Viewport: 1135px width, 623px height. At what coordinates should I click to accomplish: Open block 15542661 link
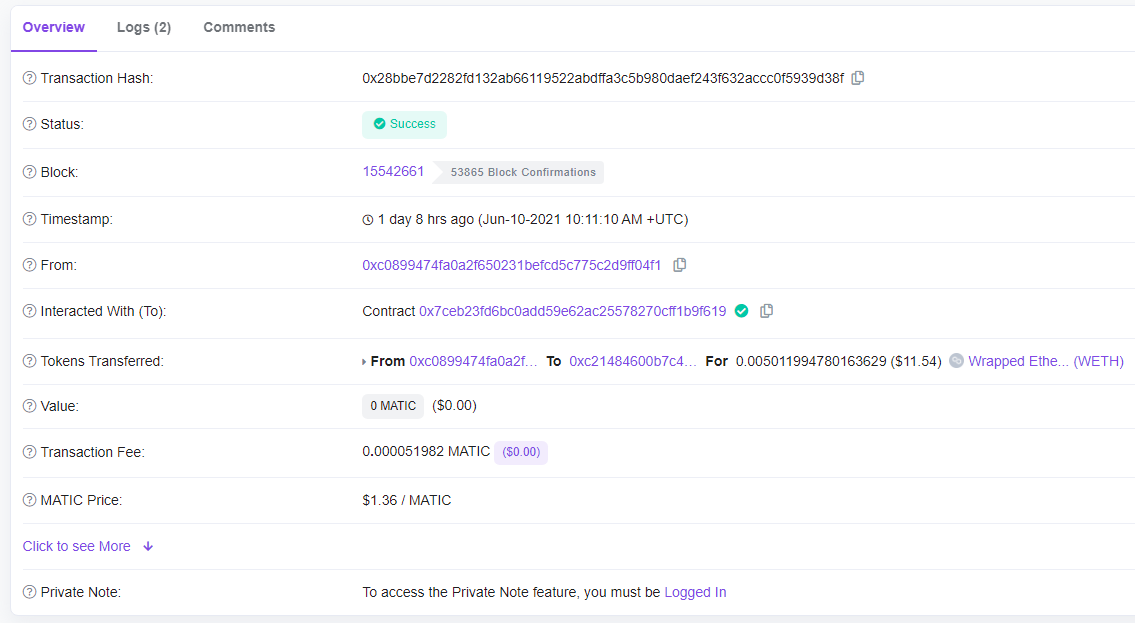tap(393, 171)
